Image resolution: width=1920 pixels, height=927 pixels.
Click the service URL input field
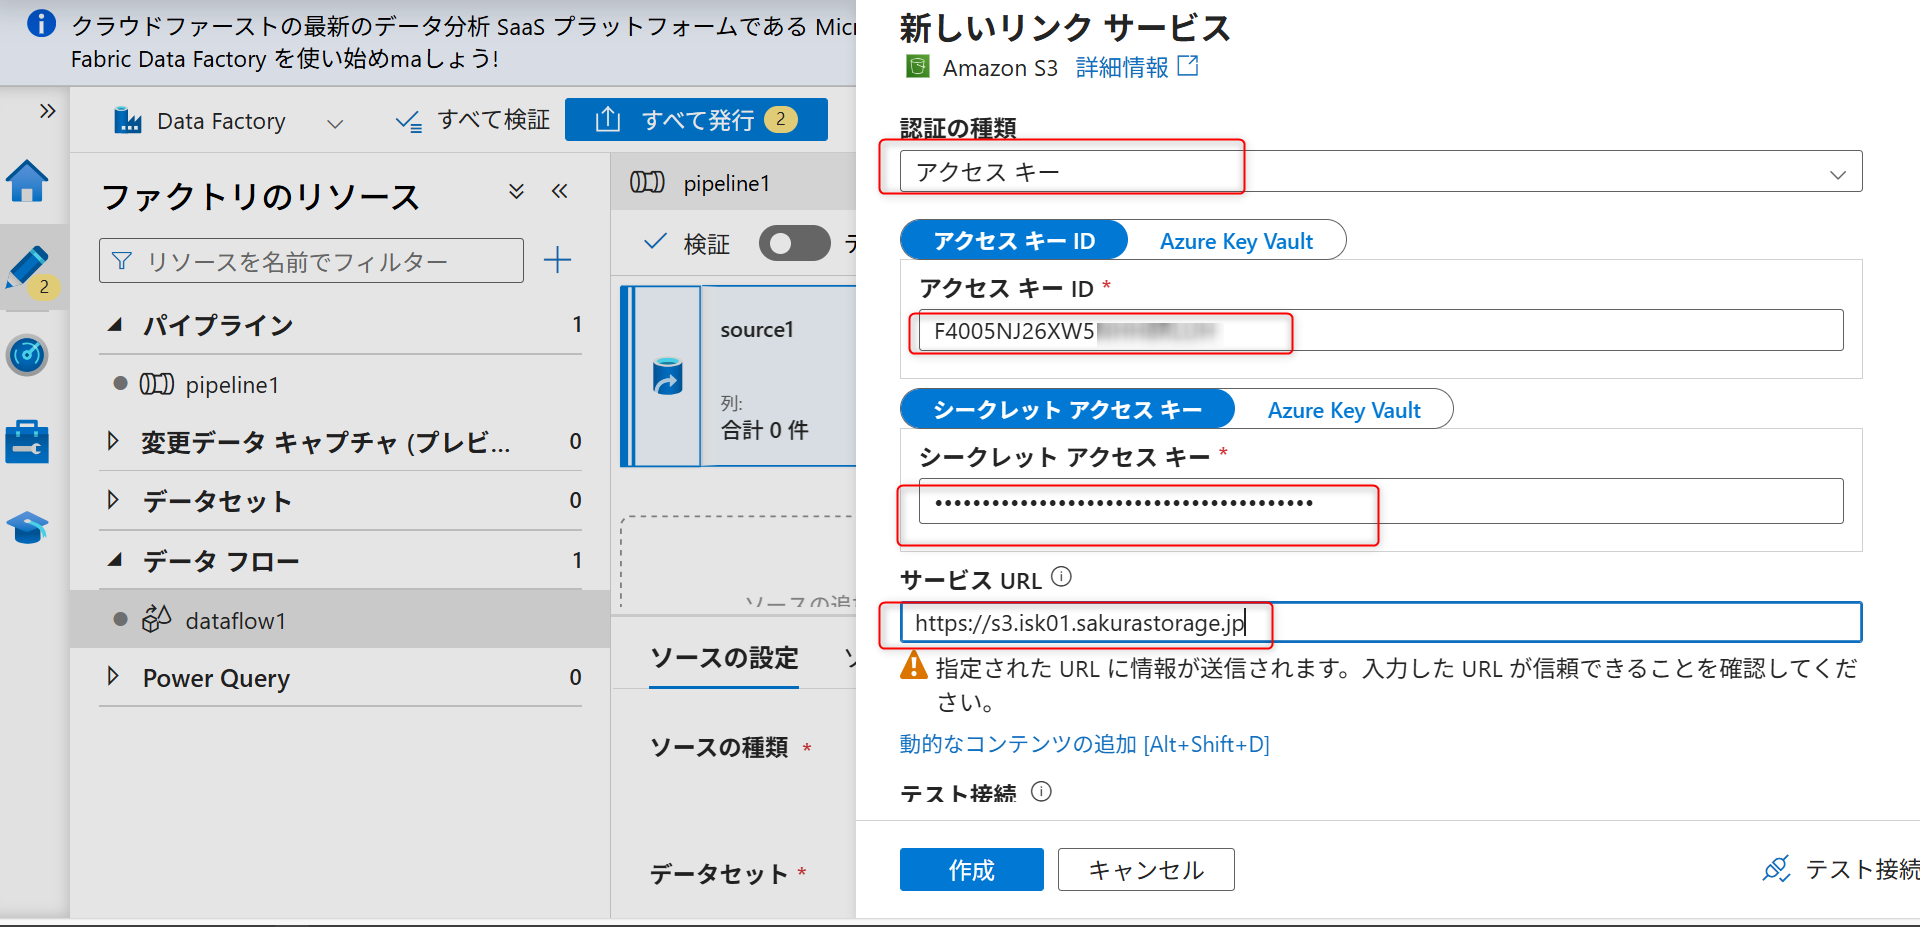(1380, 621)
